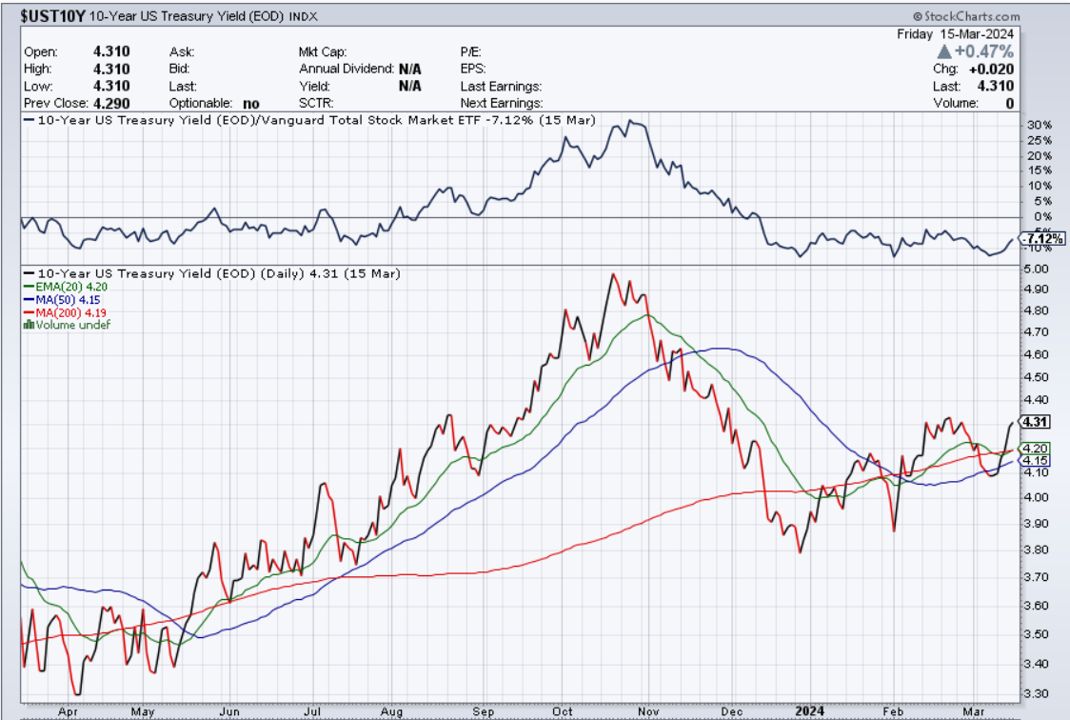Select the INDX label in the header
This screenshot has height=720, width=1070.
coord(305,16)
